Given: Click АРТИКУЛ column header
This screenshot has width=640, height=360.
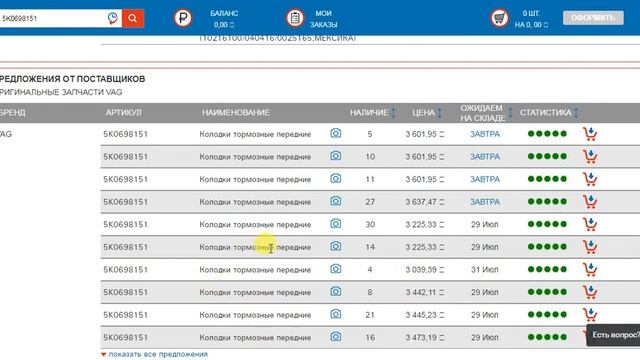Looking at the screenshot, I should [123, 113].
